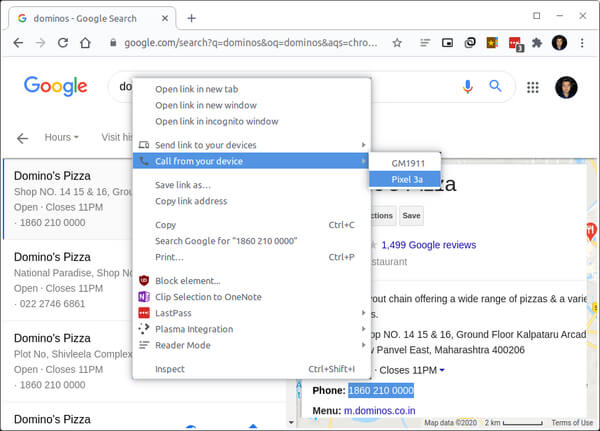Select Domino's Pizza Shivleela Complex listing
The image size is (600, 431).
(x=68, y=361)
